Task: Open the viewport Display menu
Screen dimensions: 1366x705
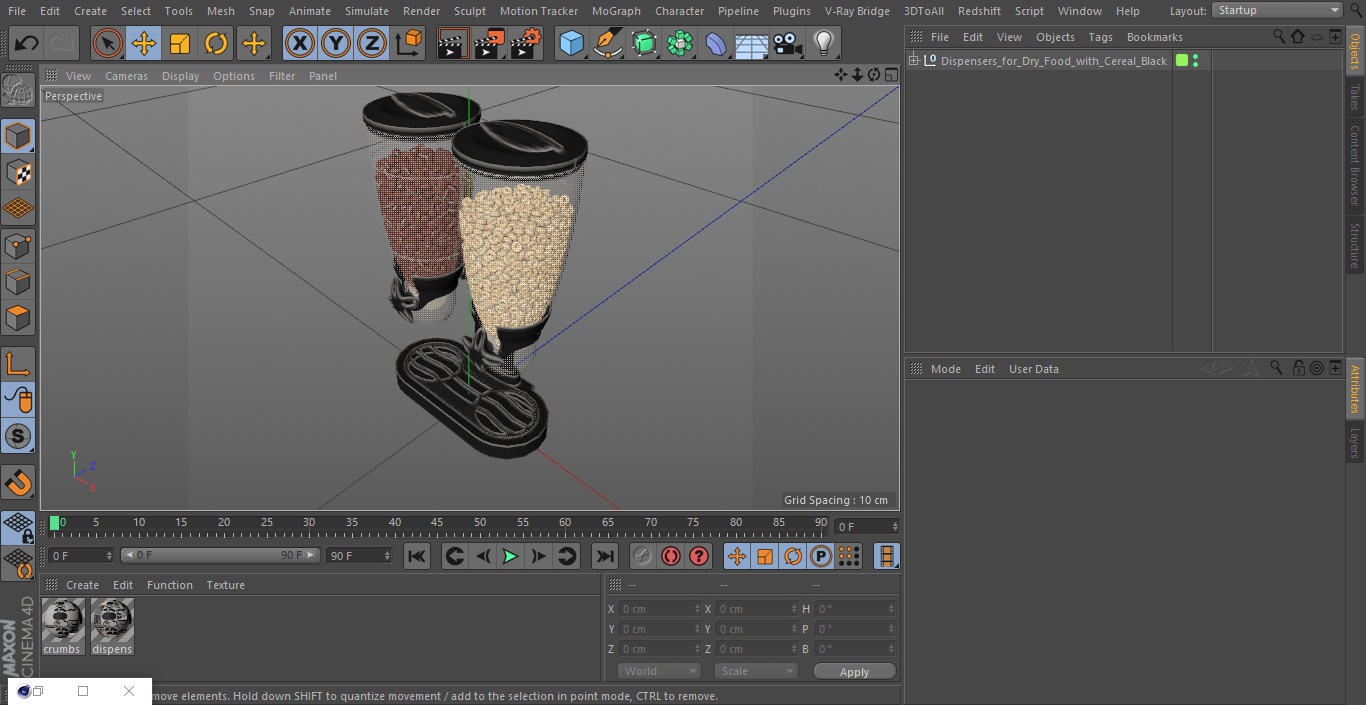Action: point(180,76)
